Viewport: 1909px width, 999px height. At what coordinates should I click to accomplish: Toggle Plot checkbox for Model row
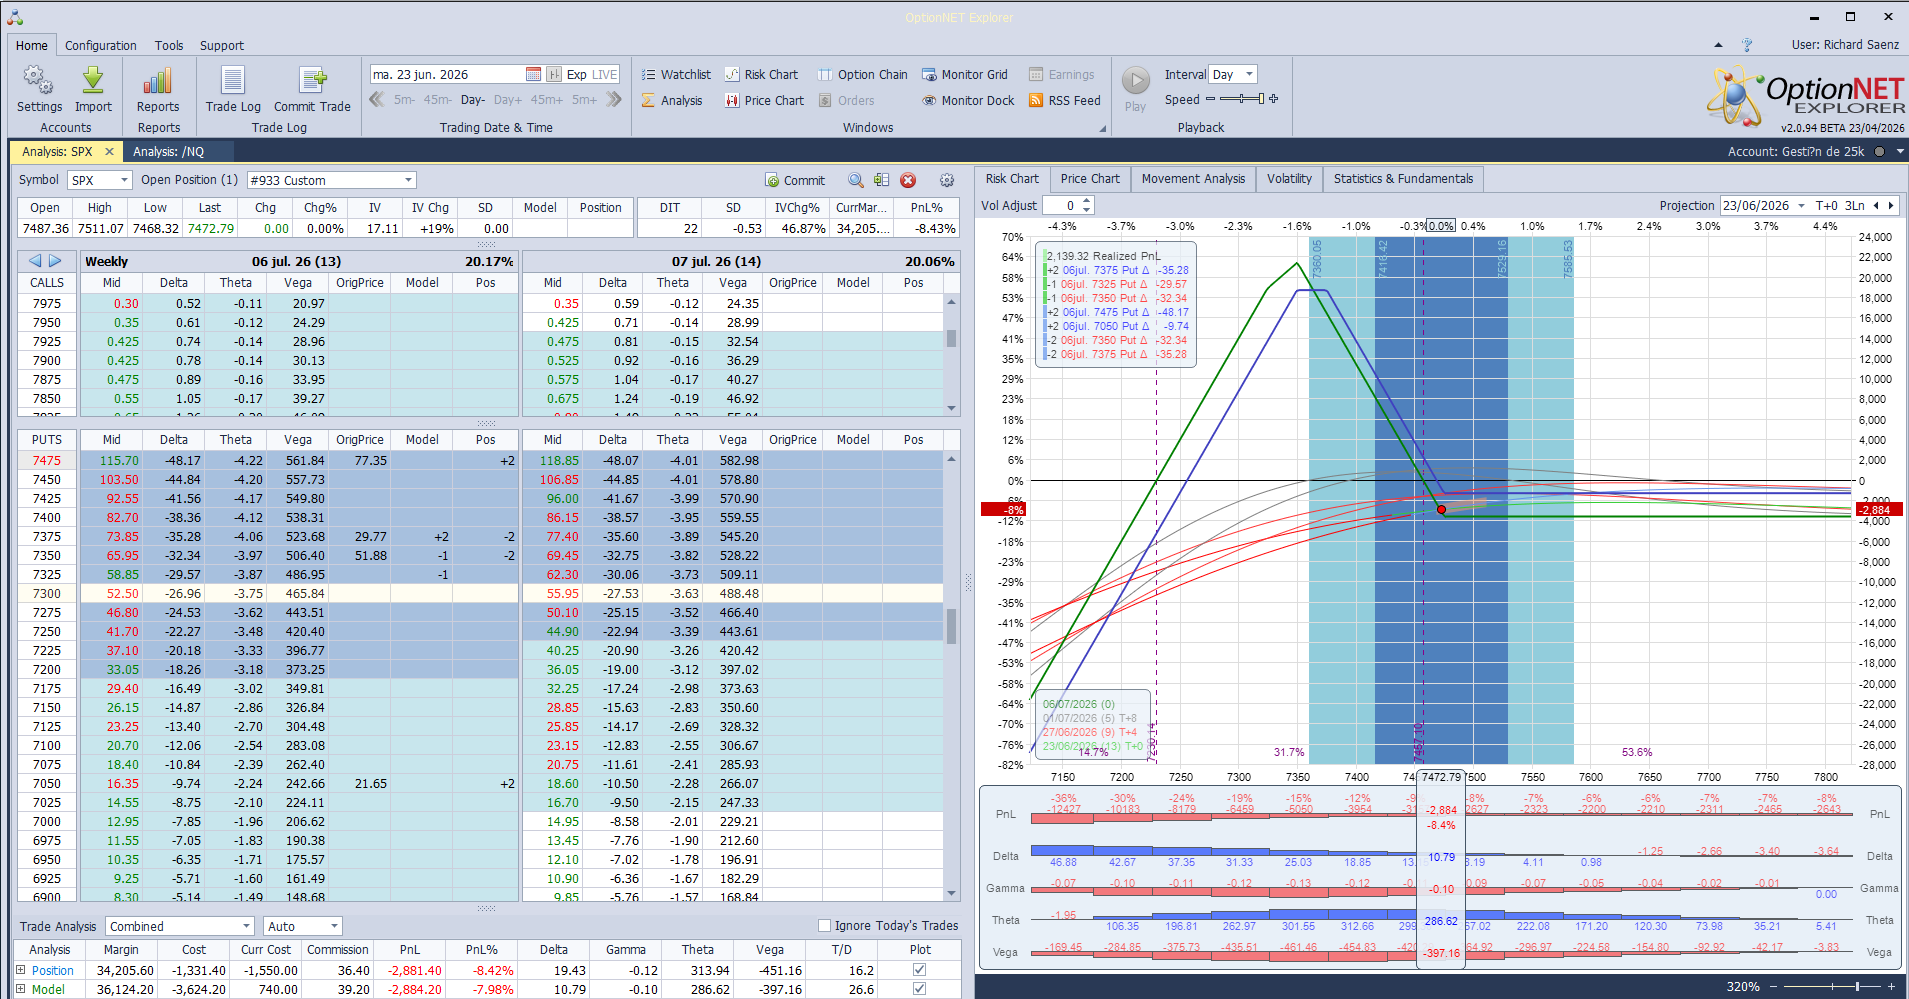click(919, 989)
